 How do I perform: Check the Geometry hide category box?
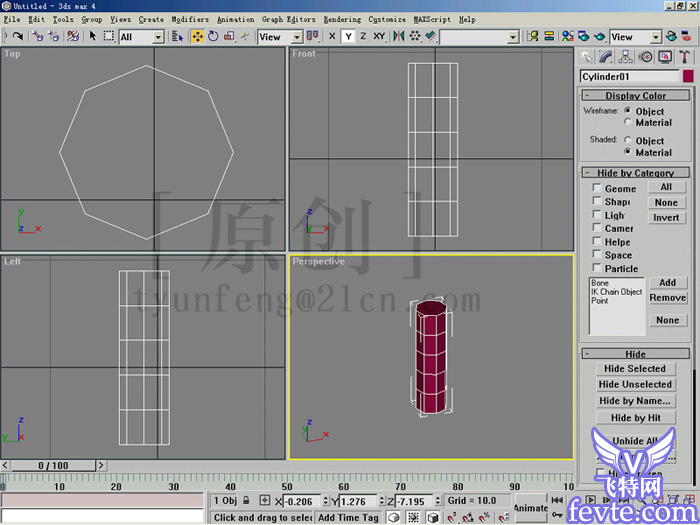596,187
